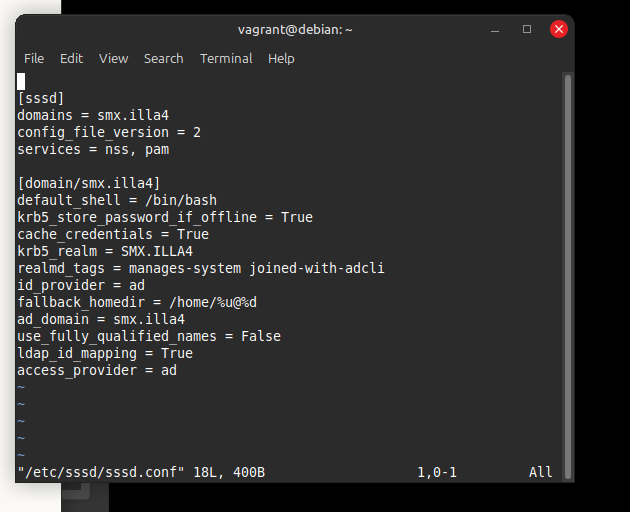Click the krb5_store_password_if_offline line
The image size is (630, 512).
pos(165,217)
